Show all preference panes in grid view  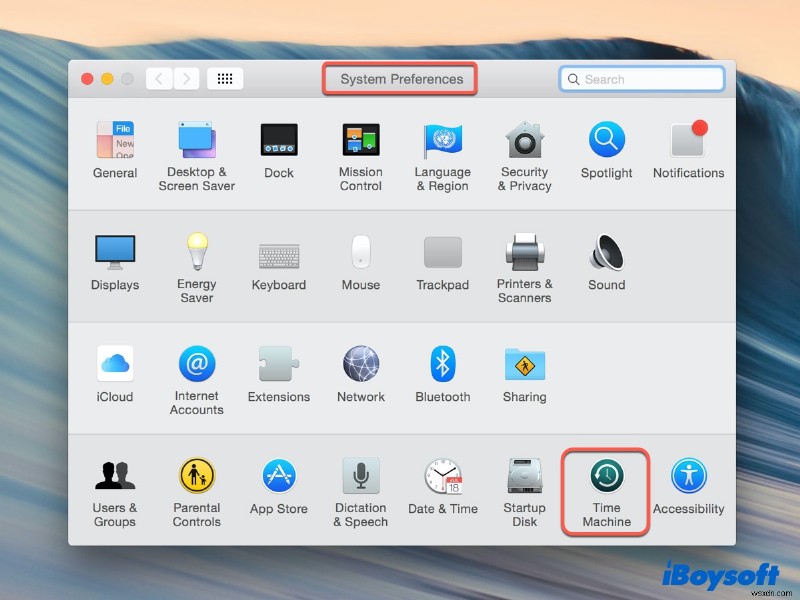click(x=224, y=78)
